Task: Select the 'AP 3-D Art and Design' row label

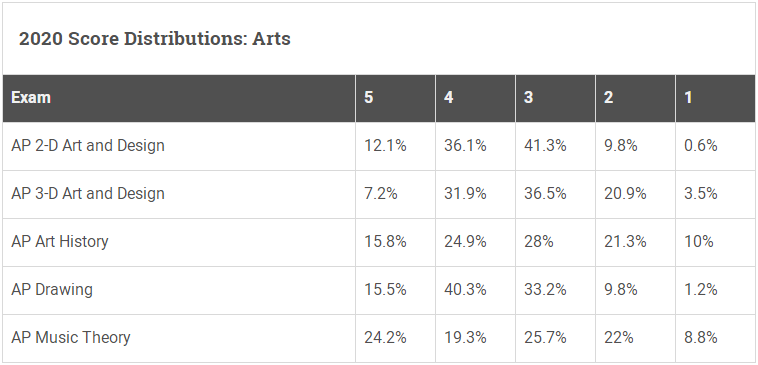Action: pyautogui.click(x=88, y=193)
